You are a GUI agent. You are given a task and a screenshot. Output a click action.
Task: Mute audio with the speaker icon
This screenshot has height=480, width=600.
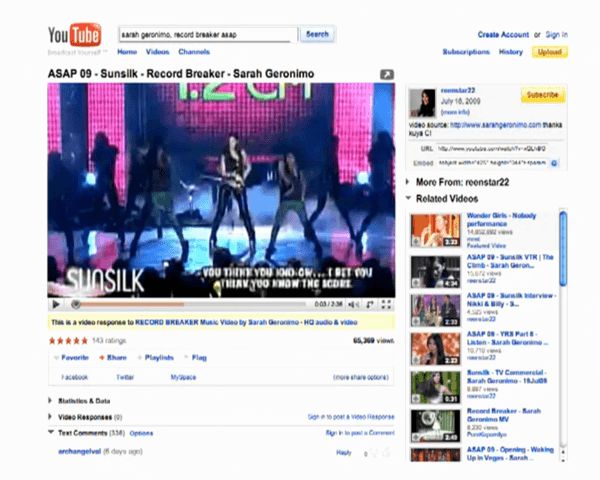(353, 305)
